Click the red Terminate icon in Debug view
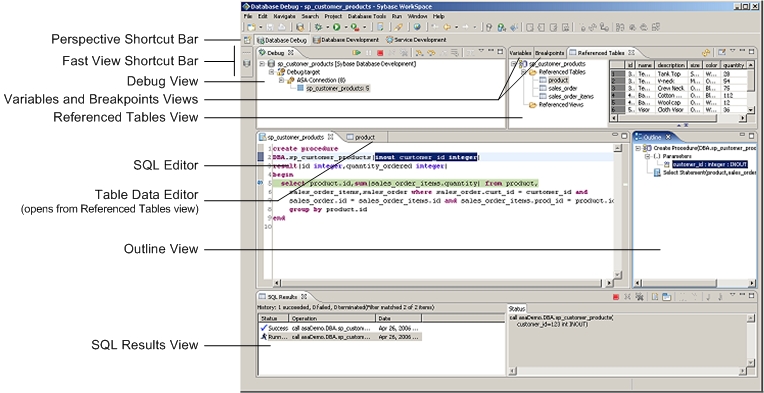Viewport: 764px width, 393px height. click(380, 53)
